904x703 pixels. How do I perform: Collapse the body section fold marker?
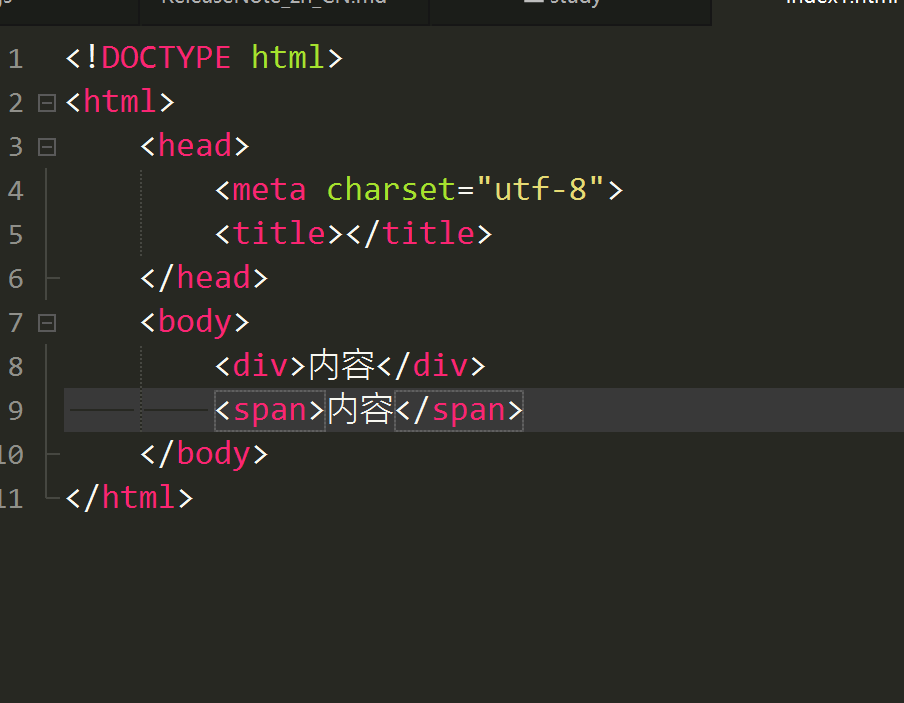click(x=46, y=323)
